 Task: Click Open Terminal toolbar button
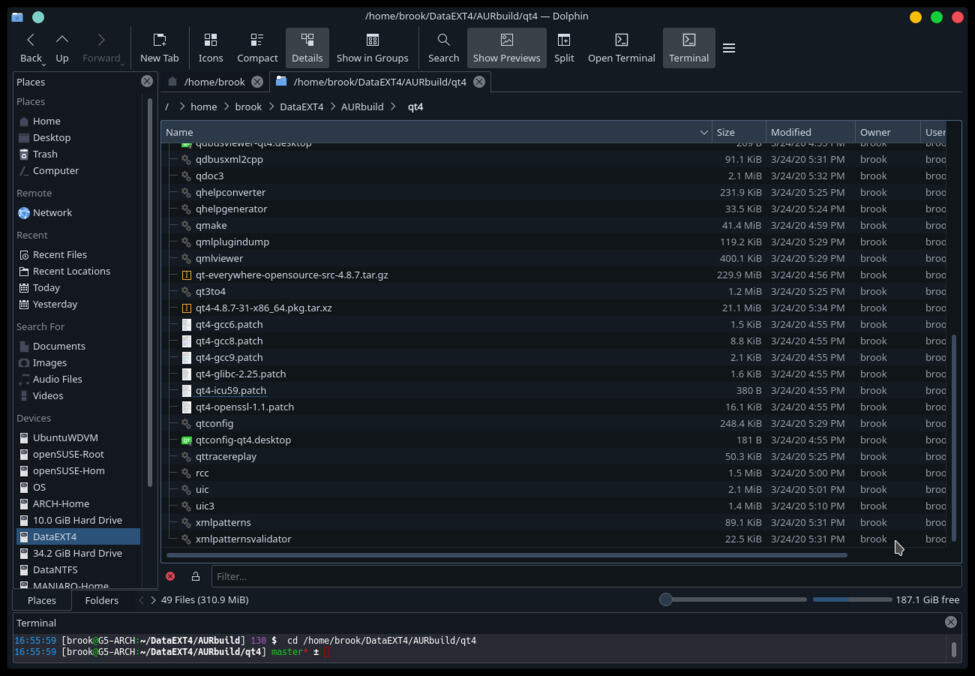[621, 48]
